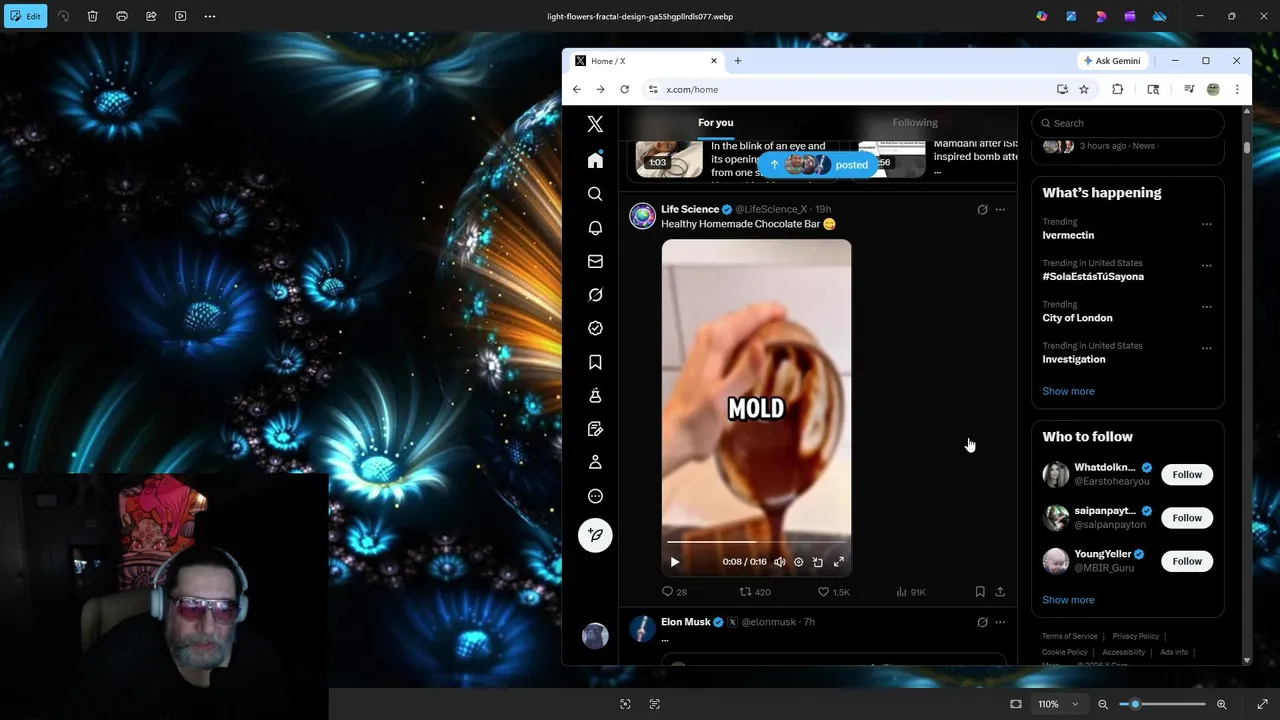
Task: Bookmark this page with the star icon
Action: (1084, 89)
